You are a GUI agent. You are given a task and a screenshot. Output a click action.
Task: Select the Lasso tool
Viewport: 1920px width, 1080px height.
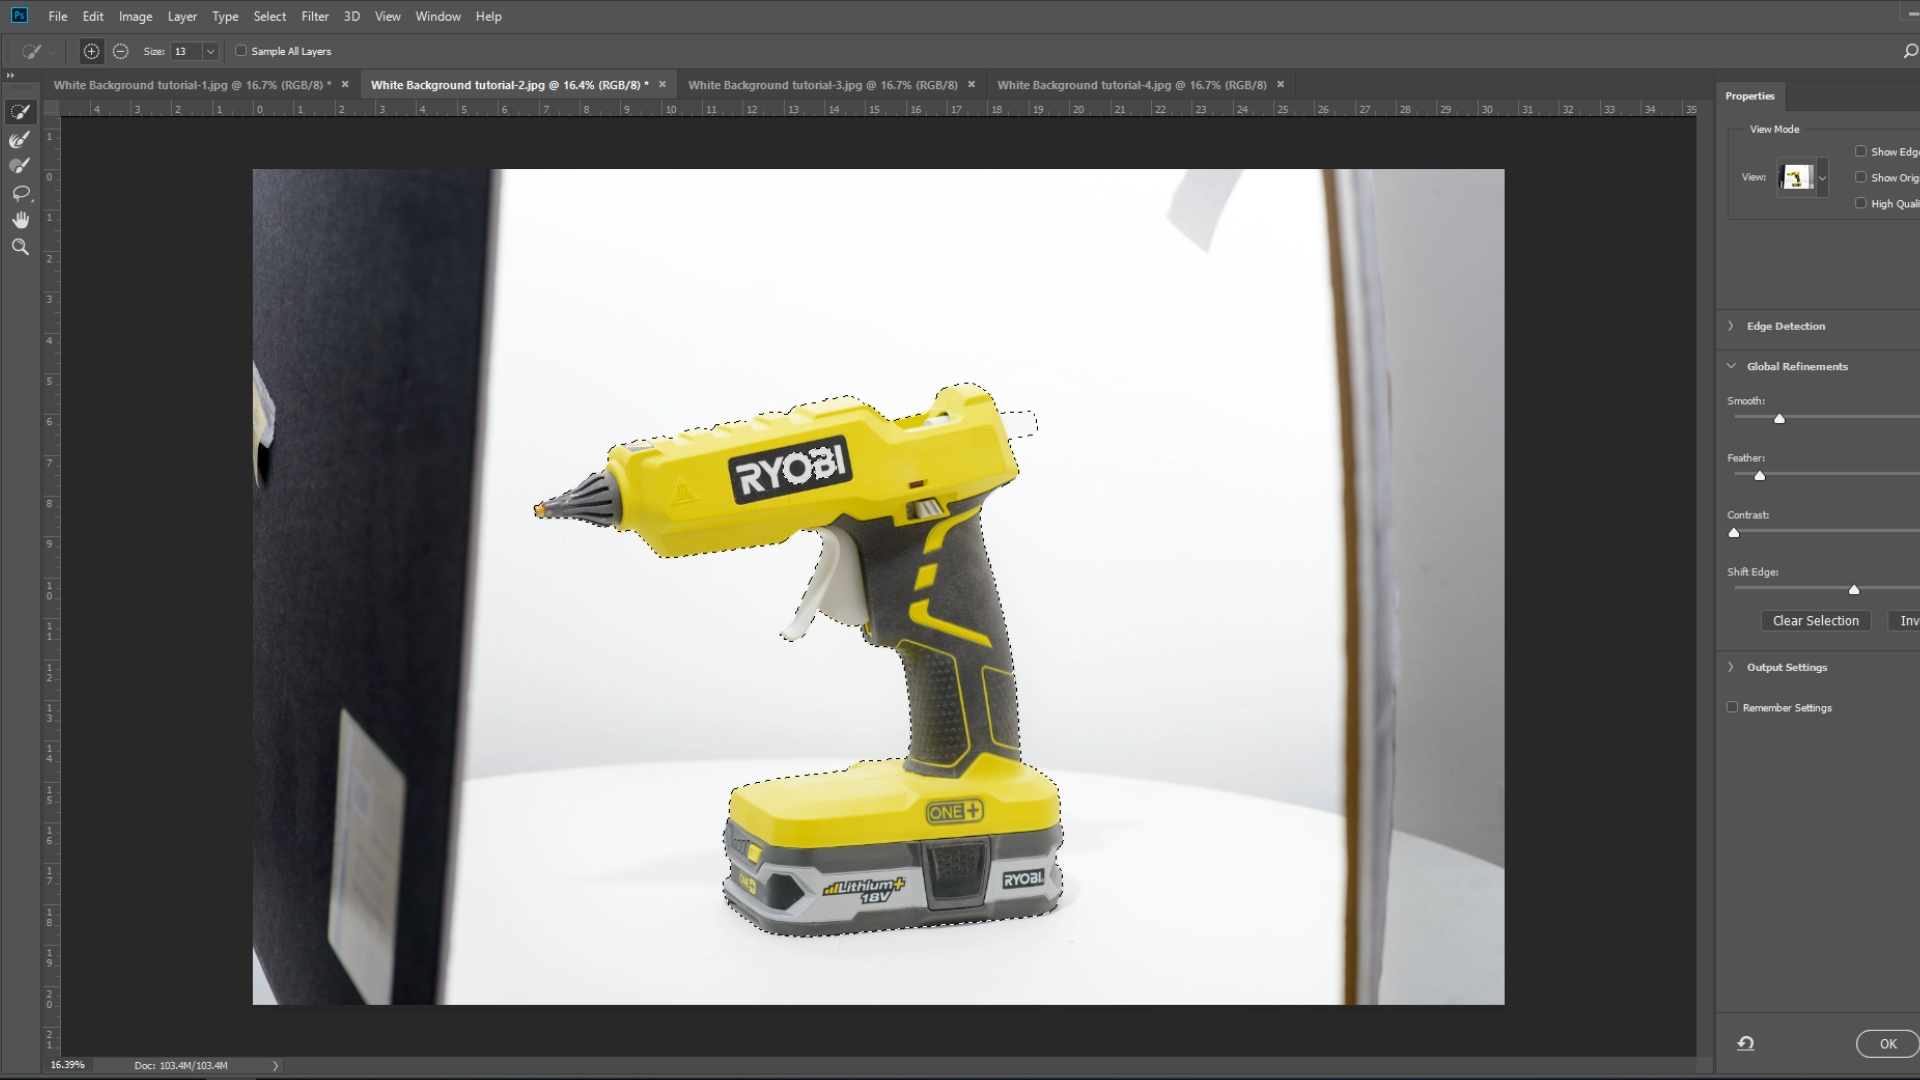[x=20, y=193]
